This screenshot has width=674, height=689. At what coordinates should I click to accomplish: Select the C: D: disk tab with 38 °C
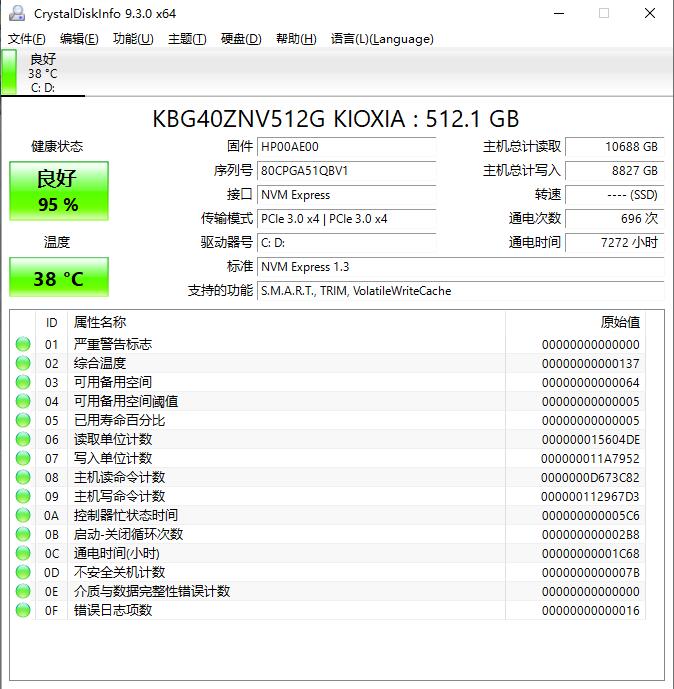[43, 73]
